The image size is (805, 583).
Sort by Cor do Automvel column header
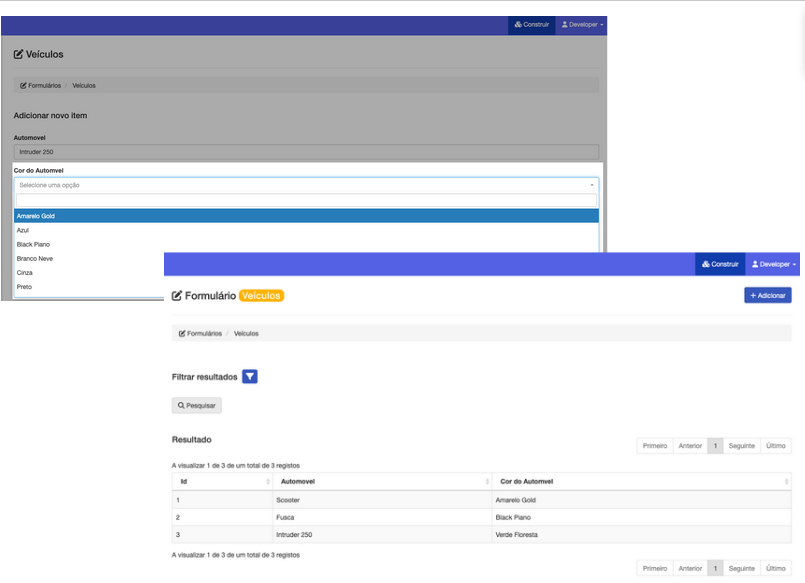640,482
